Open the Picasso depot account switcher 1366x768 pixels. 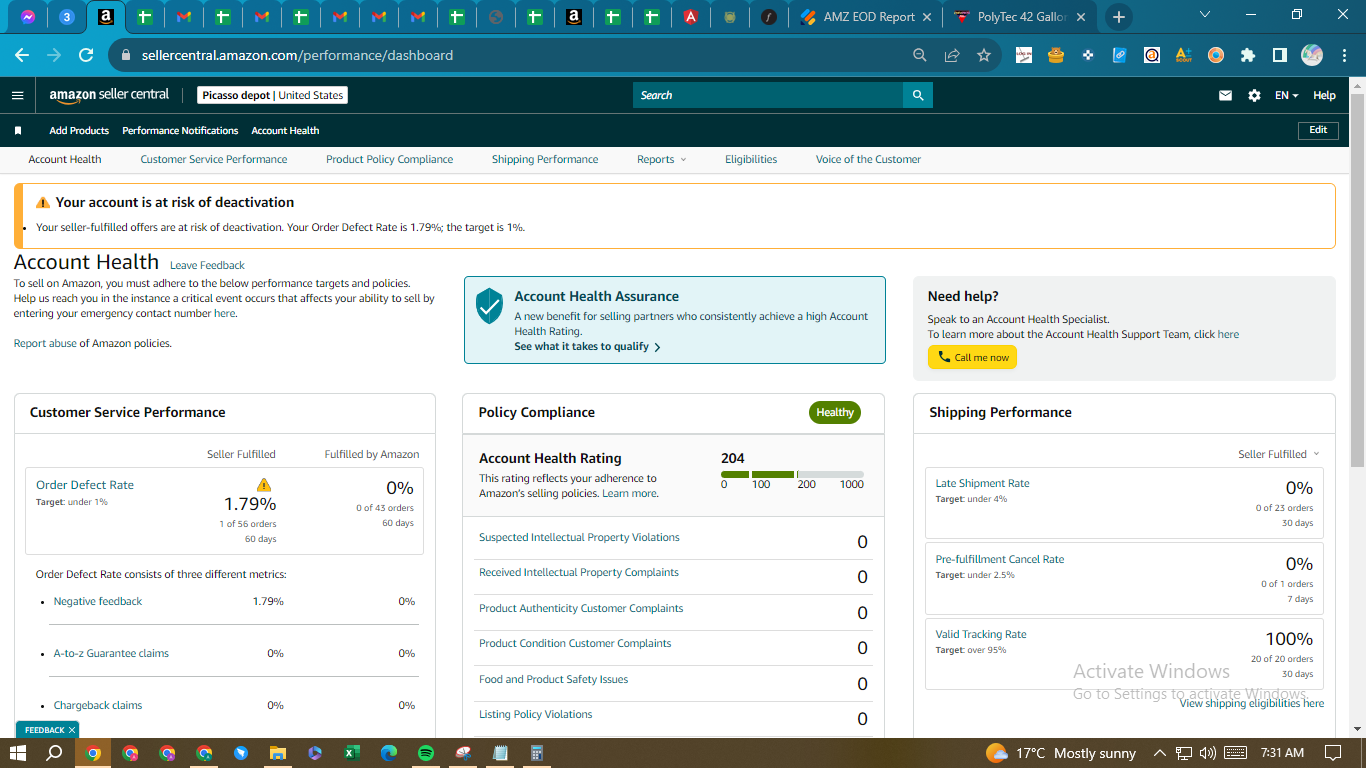pos(272,95)
